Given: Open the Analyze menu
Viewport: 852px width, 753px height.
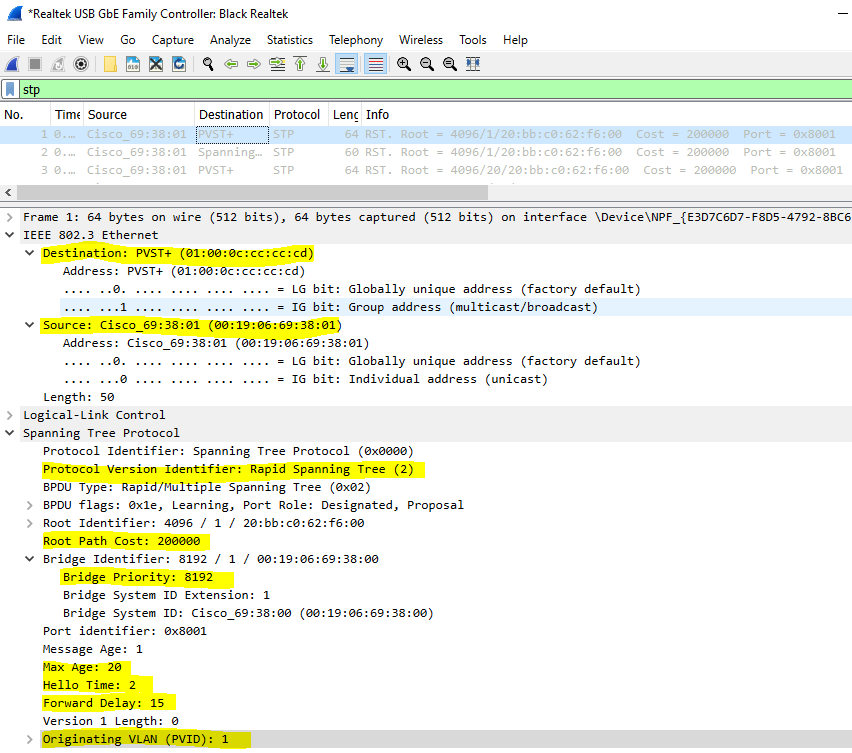Looking at the screenshot, I should [230, 40].
